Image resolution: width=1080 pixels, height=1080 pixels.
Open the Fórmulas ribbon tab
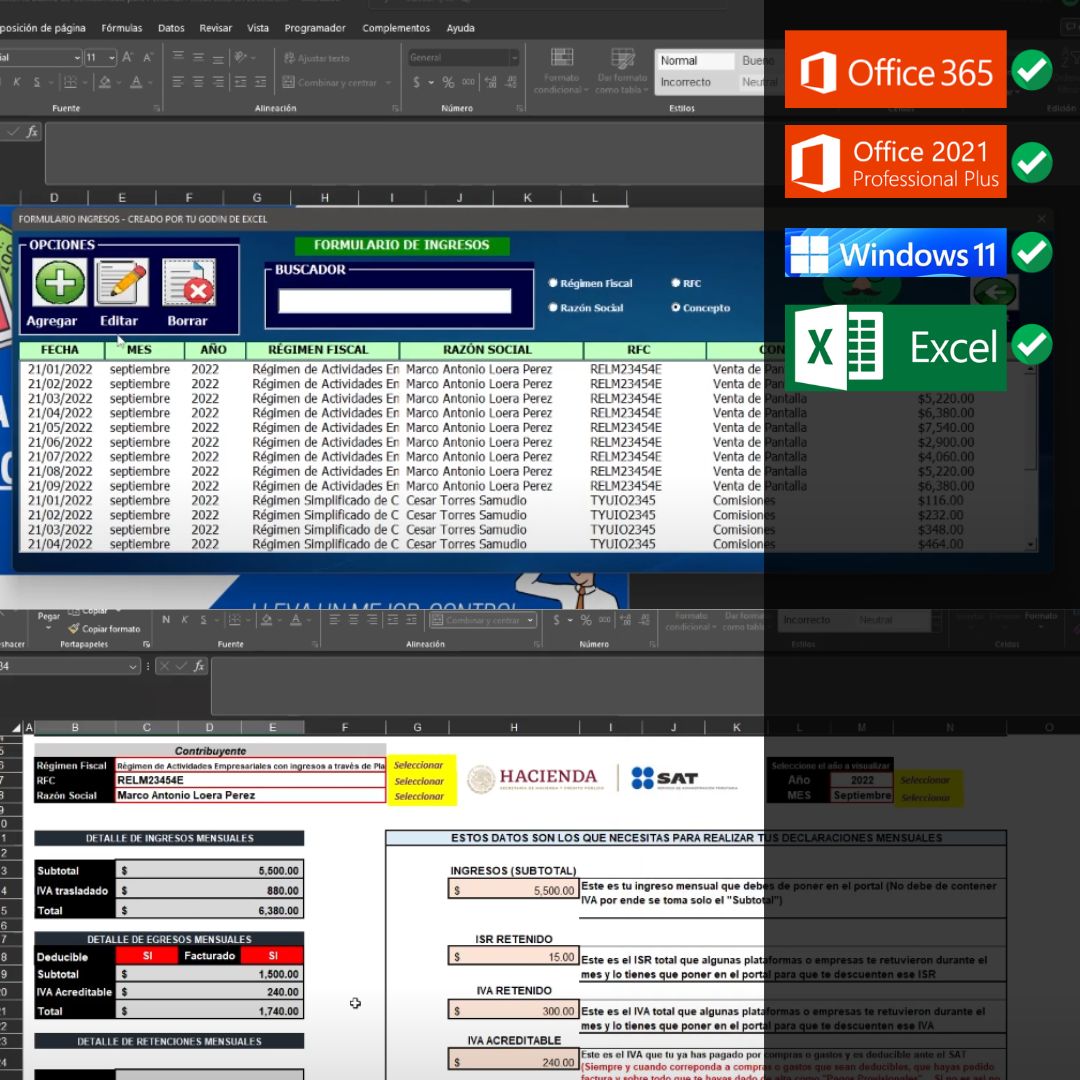122,28
